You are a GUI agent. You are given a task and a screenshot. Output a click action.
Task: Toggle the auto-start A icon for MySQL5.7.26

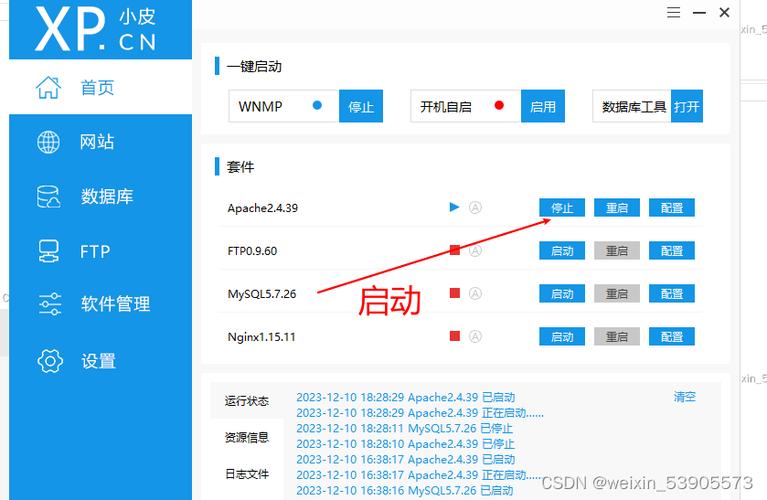click(x=475, y=294)
